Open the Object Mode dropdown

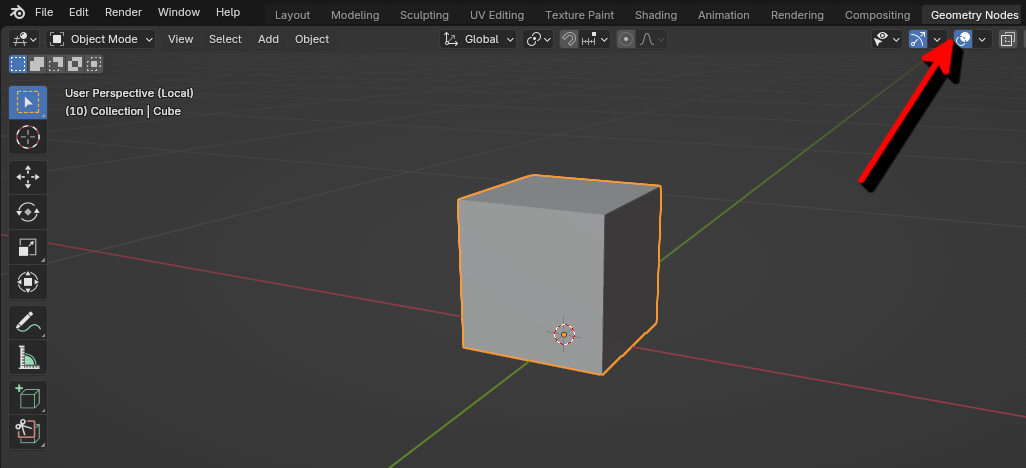[x=101, y=39]
